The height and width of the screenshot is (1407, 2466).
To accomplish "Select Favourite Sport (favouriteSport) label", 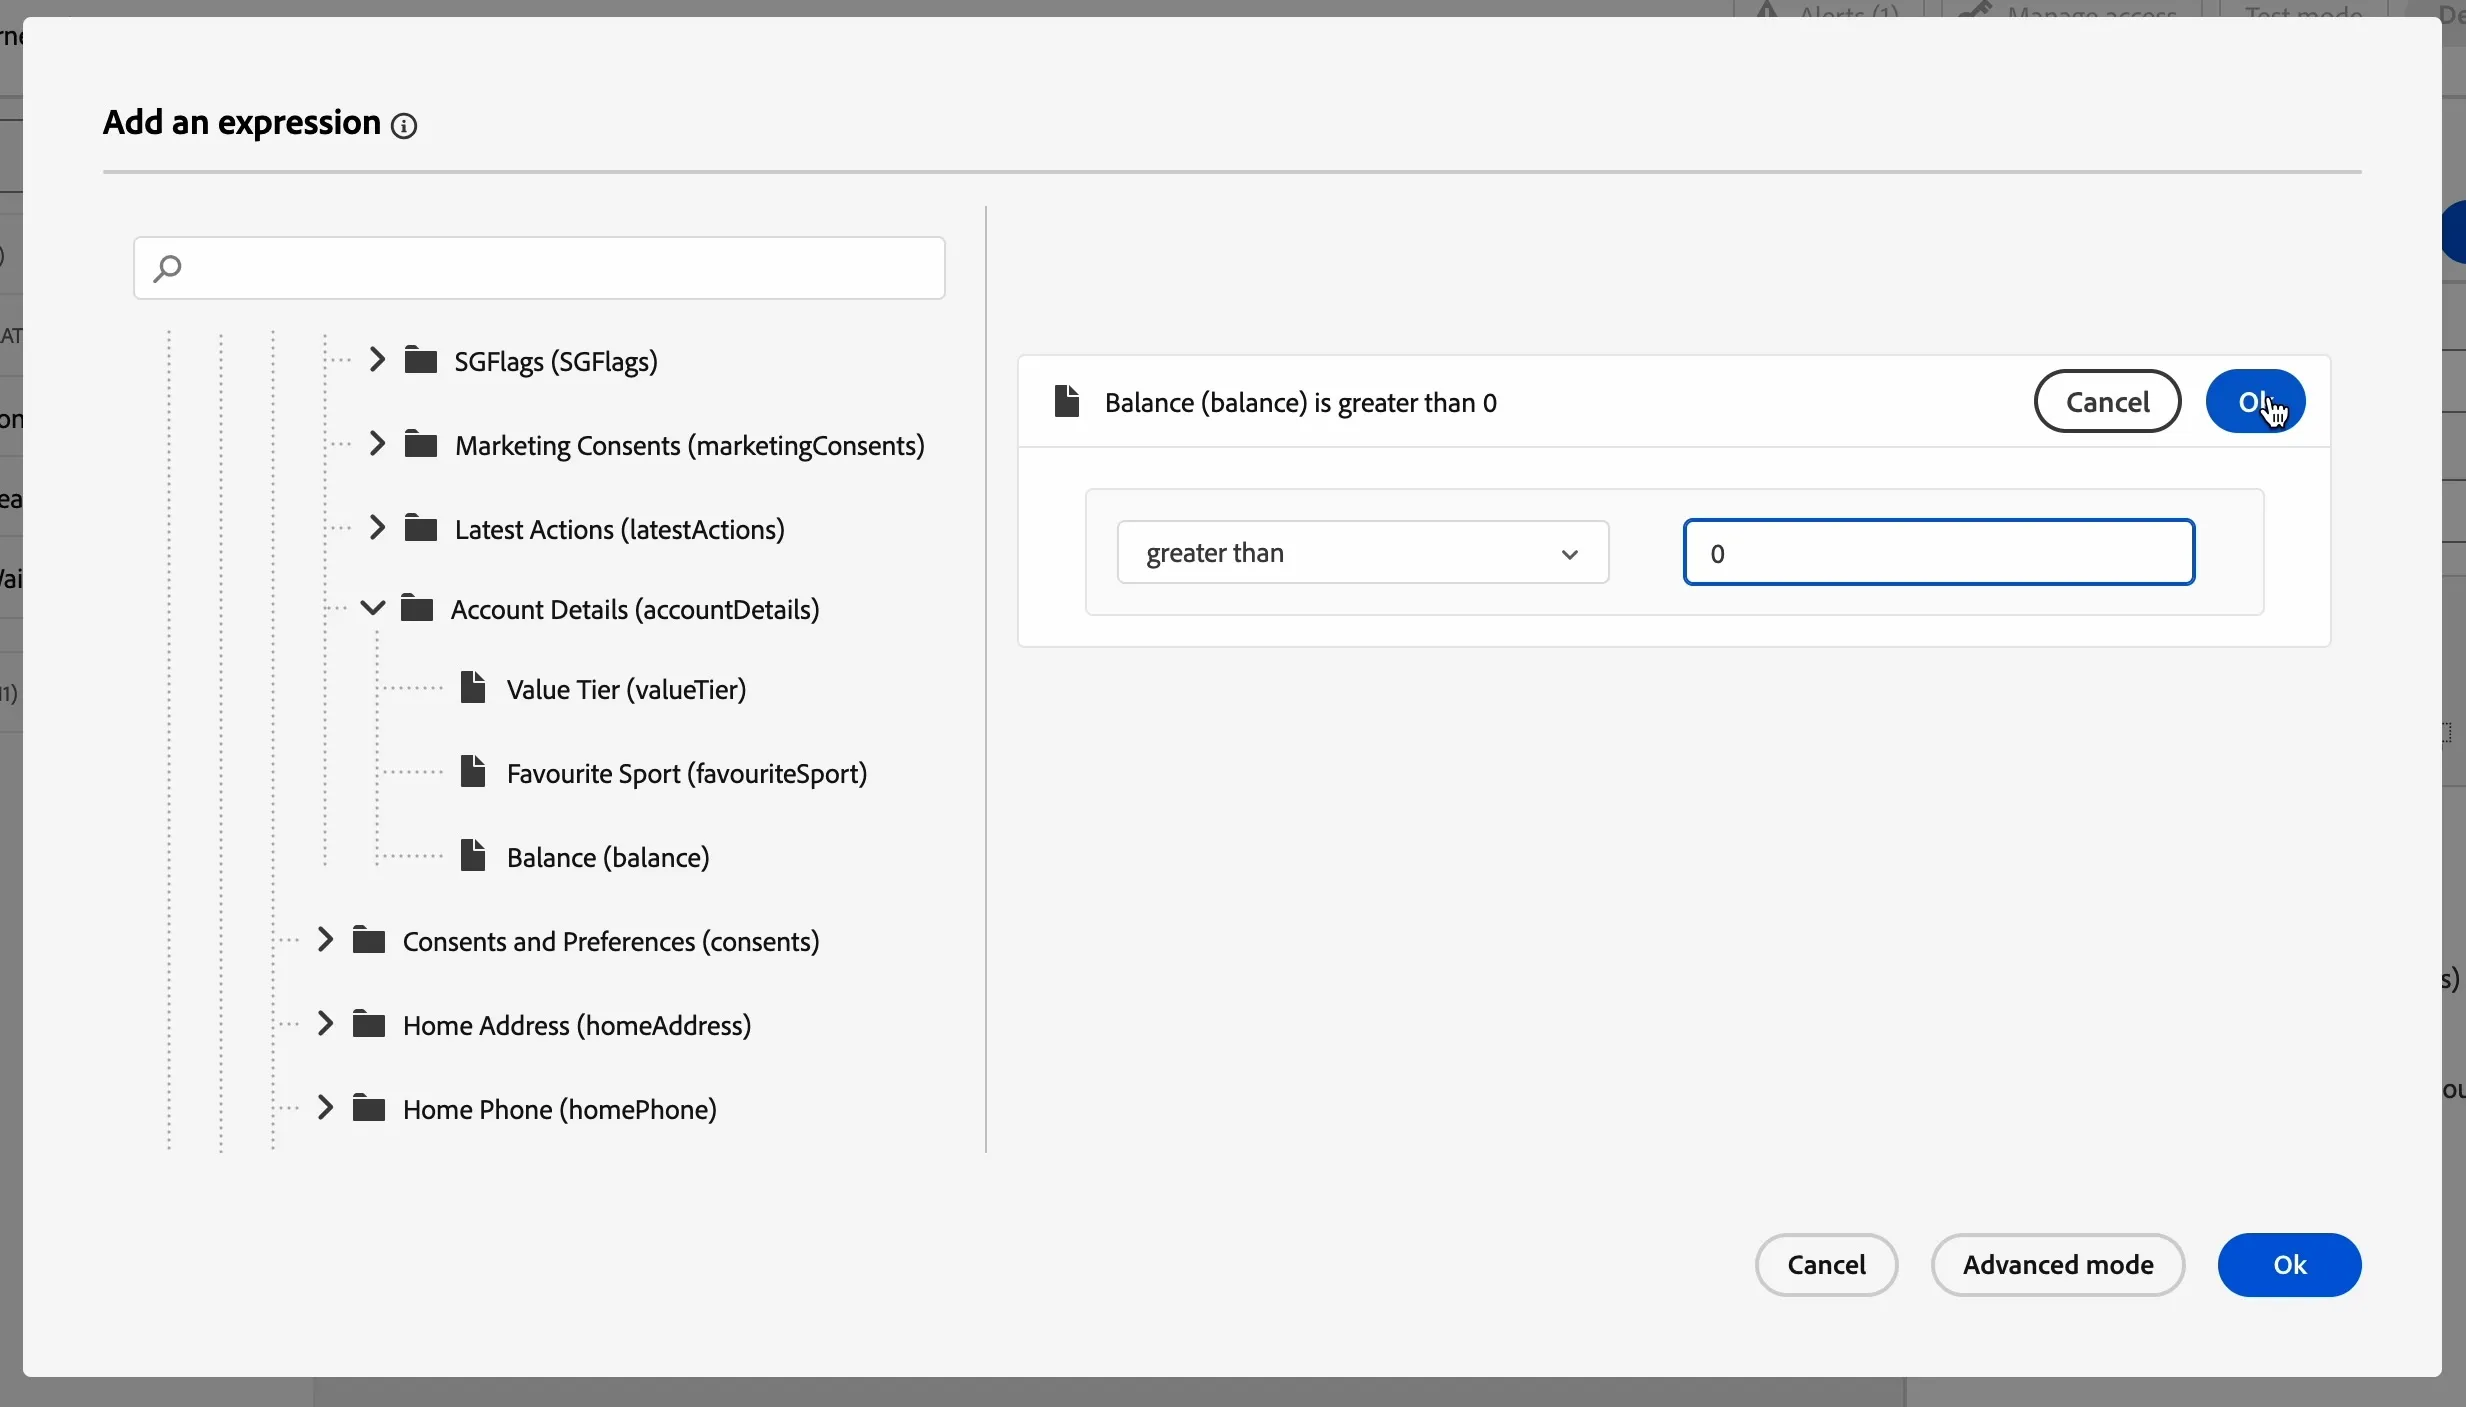I will [x=687, y=773].
